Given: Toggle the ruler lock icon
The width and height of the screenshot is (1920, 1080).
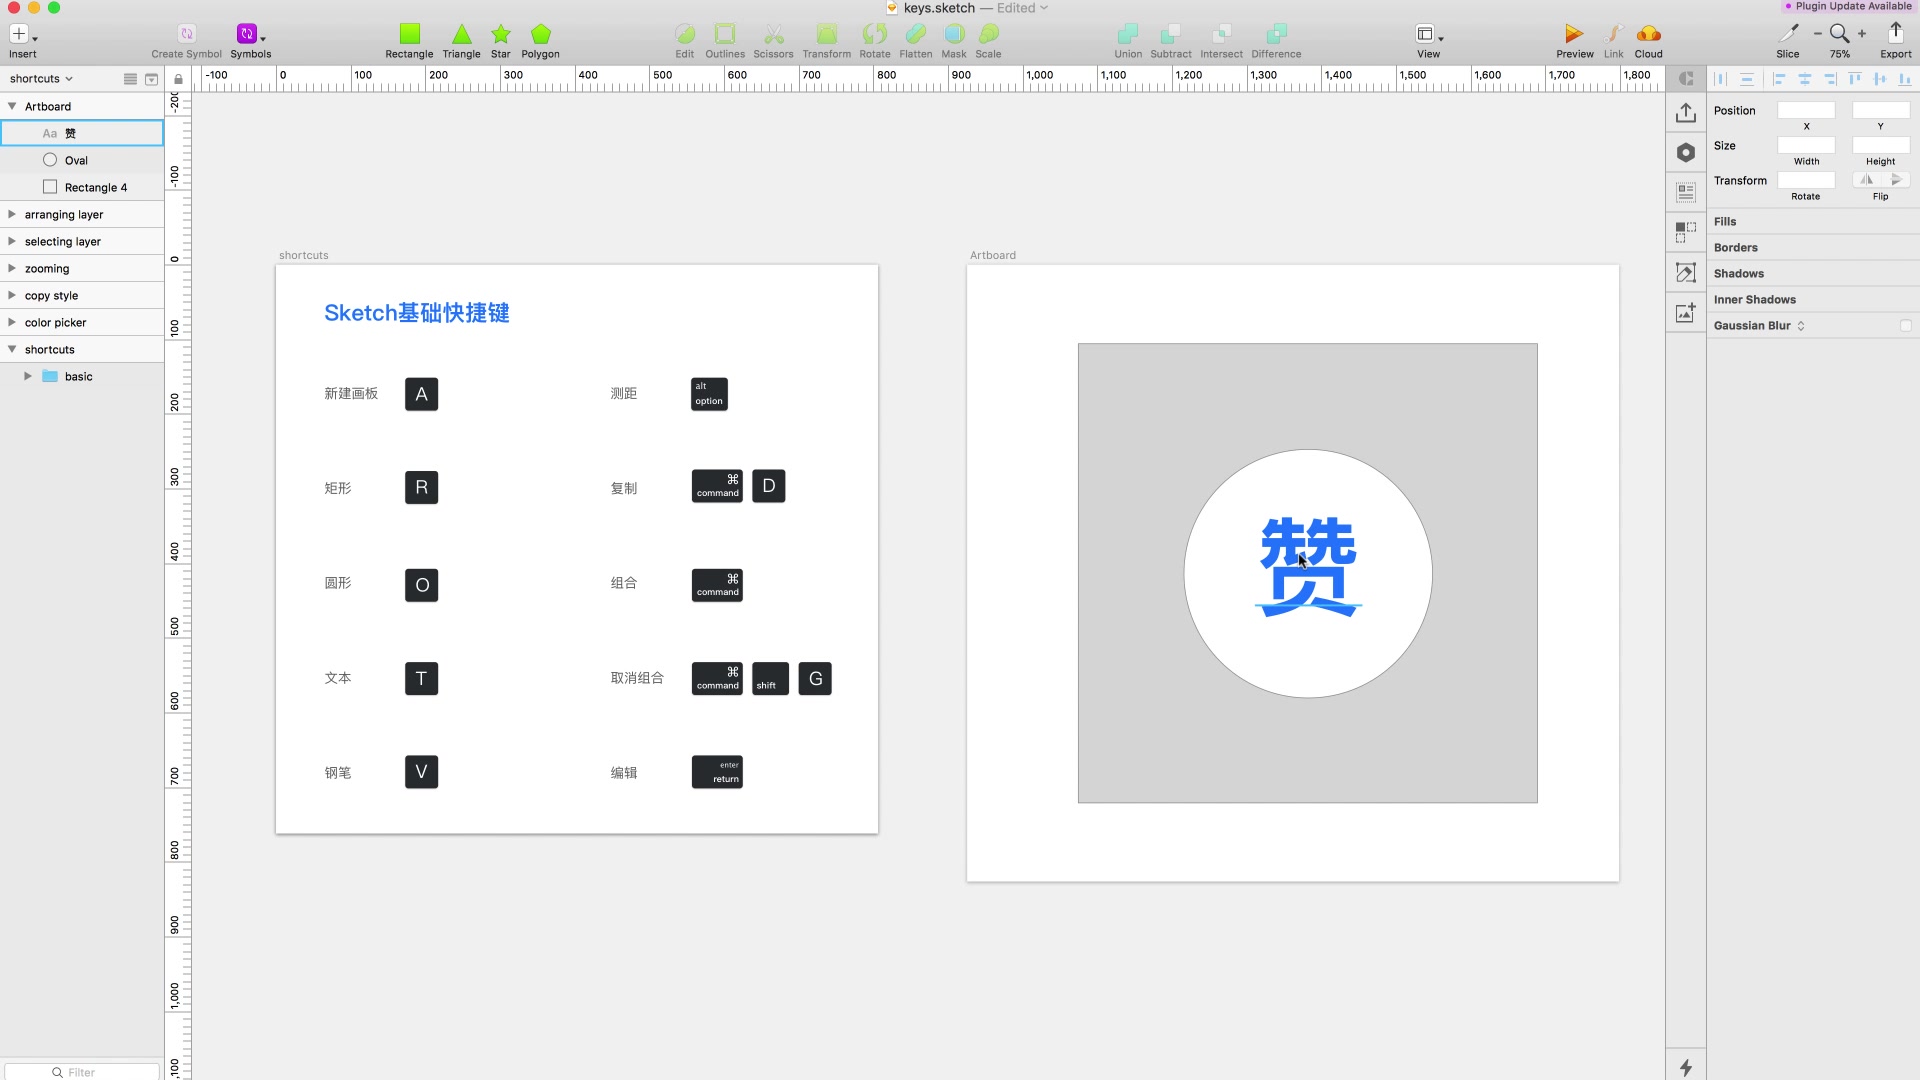Looking at the screenshot, I should pyautogui.click(x=178, y=79).
